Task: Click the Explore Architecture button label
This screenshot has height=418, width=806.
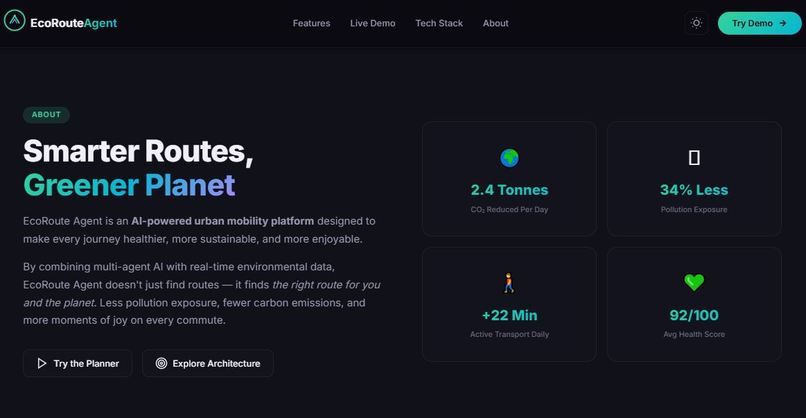Action: (216, 364)
